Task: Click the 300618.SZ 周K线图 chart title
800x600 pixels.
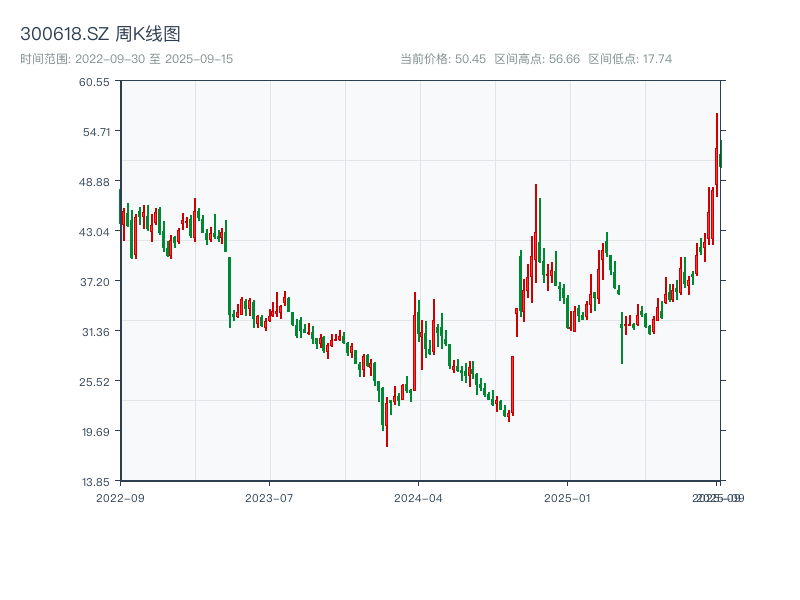Action: [100, 35]
